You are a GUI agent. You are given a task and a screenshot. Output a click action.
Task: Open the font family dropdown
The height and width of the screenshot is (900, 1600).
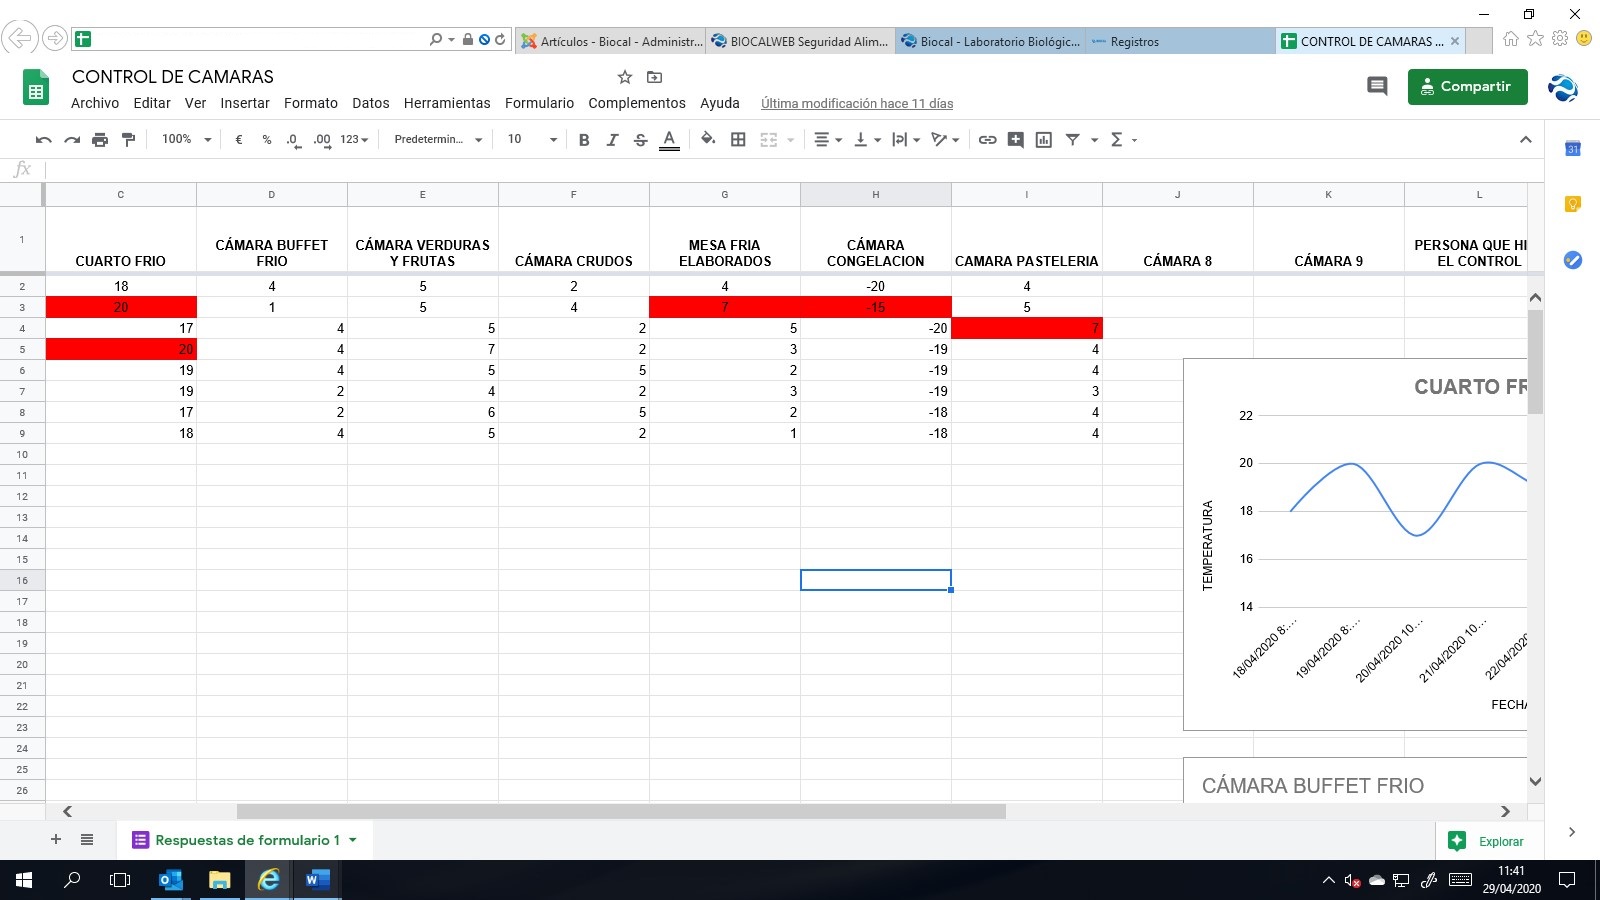pos(438,140)
